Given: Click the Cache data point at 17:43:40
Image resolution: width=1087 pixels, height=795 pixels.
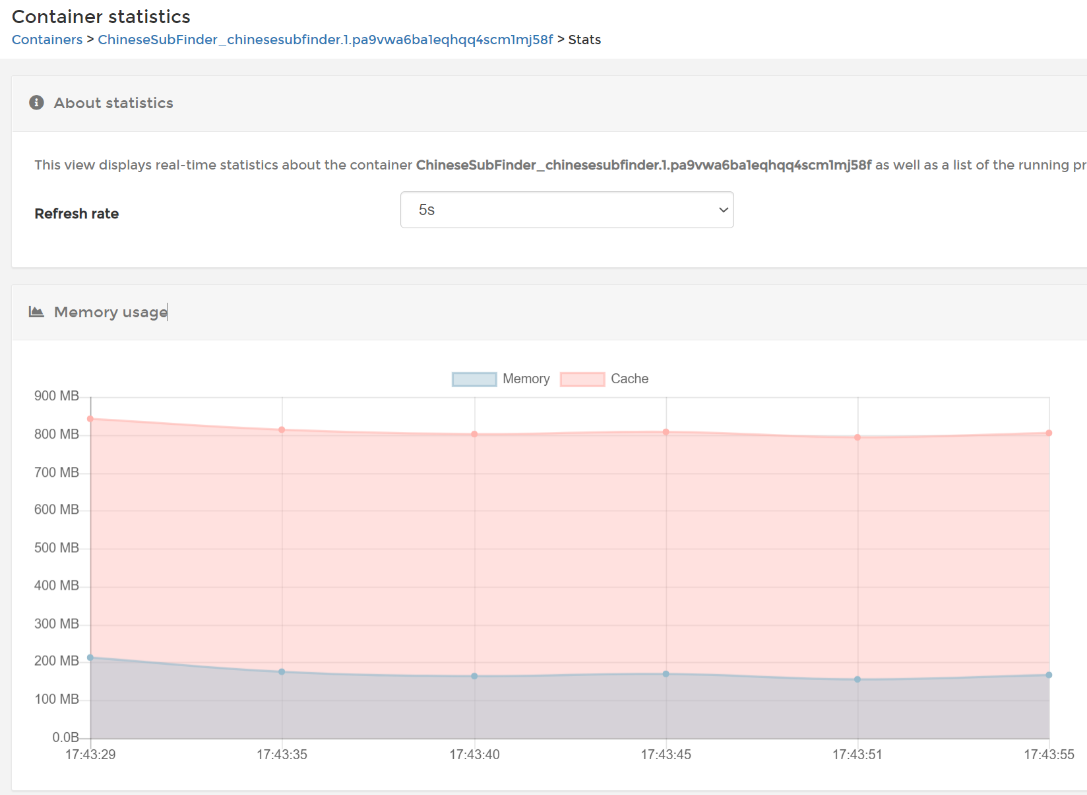Looking at the screenshot, I should 474,435.
